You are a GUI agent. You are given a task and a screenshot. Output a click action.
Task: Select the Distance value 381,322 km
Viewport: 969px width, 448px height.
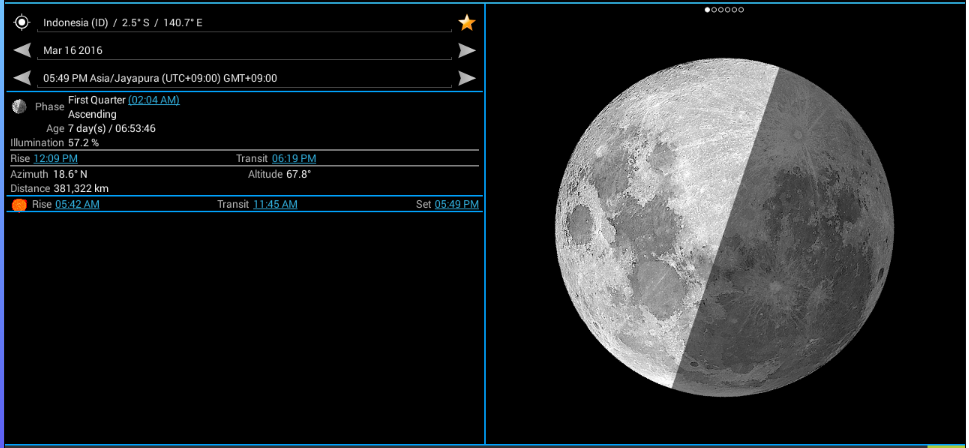point(81,188)
